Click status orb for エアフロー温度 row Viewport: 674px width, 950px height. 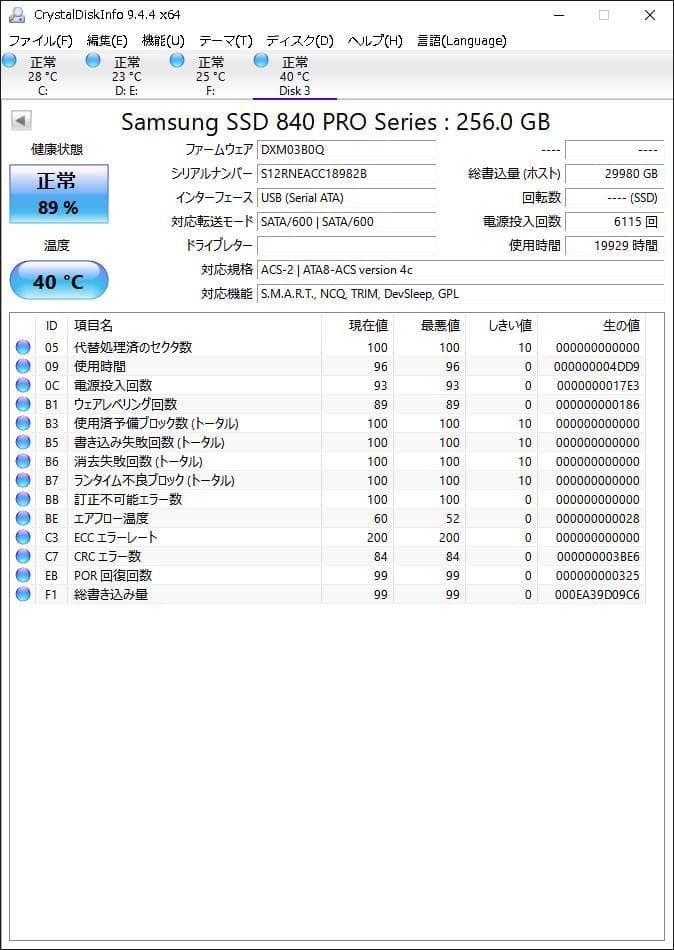[x=23, y=519]
